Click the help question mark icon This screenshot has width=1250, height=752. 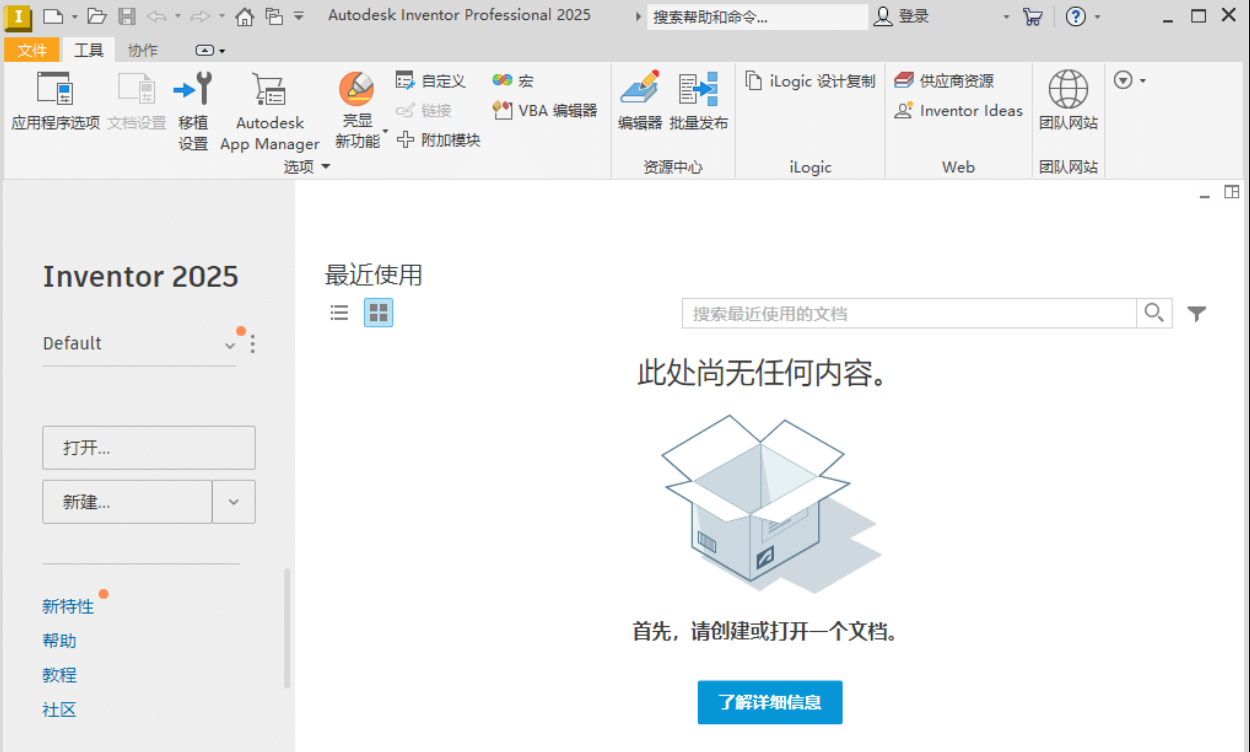click(1076, 16)
